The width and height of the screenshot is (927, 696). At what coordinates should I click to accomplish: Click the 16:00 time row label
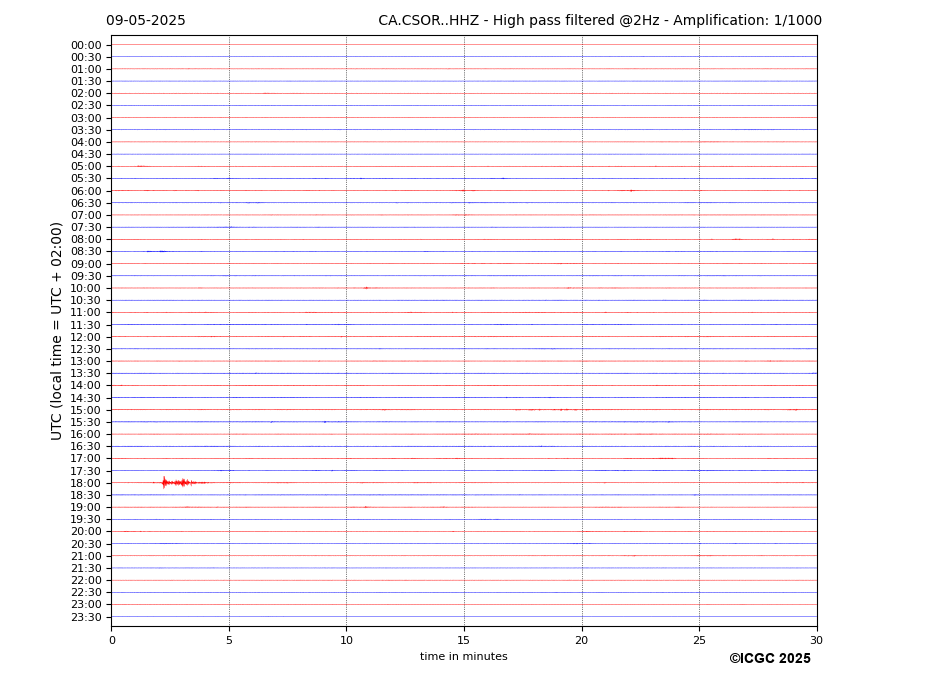click(86, 435)
